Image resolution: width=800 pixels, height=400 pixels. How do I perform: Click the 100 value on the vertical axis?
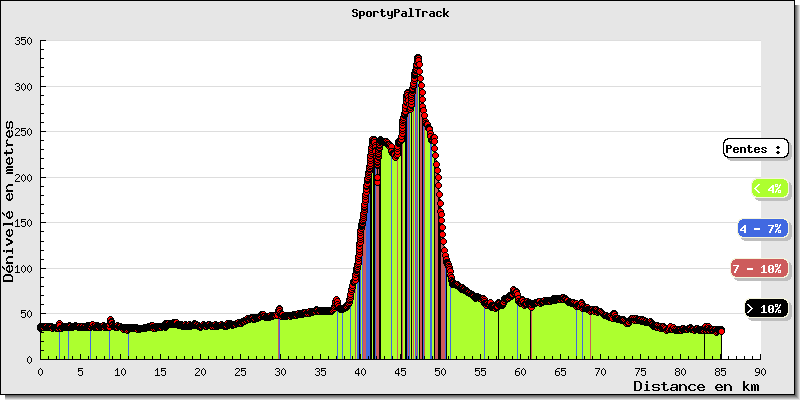click(x=21, y=268)
